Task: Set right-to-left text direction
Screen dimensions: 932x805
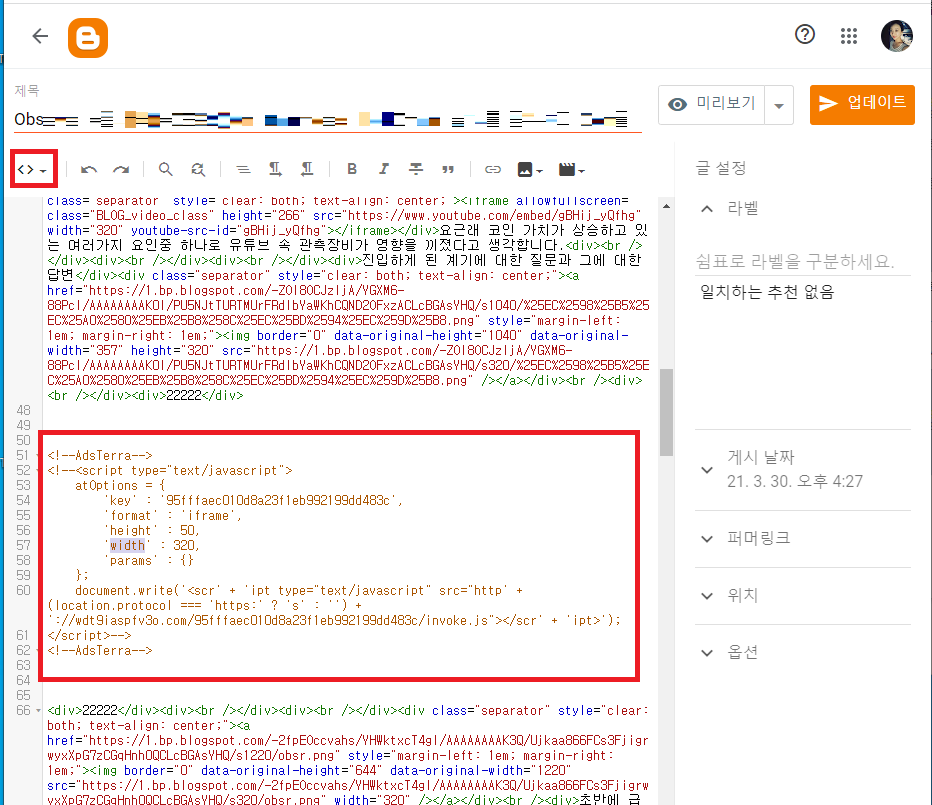Action: point(307,169)
